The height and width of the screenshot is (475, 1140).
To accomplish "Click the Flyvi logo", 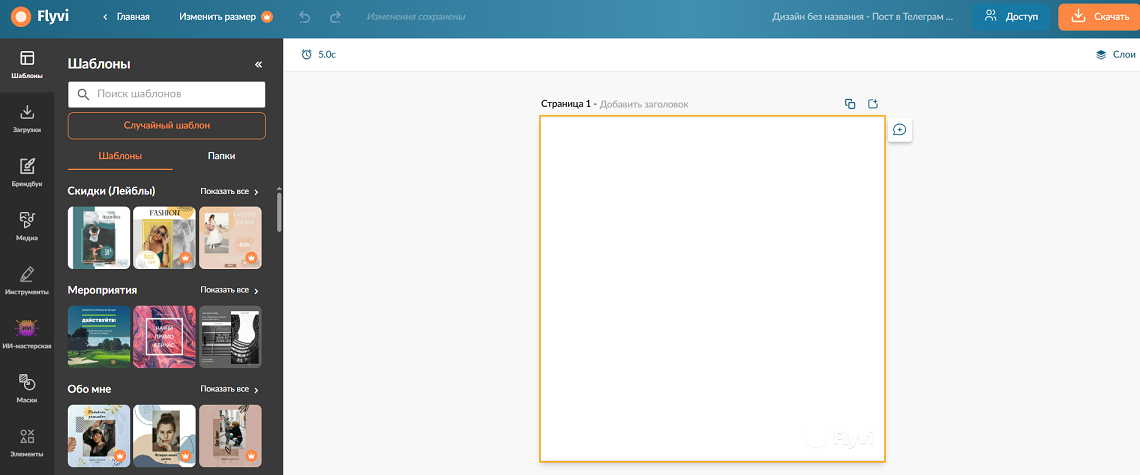I will click(41, 16).
